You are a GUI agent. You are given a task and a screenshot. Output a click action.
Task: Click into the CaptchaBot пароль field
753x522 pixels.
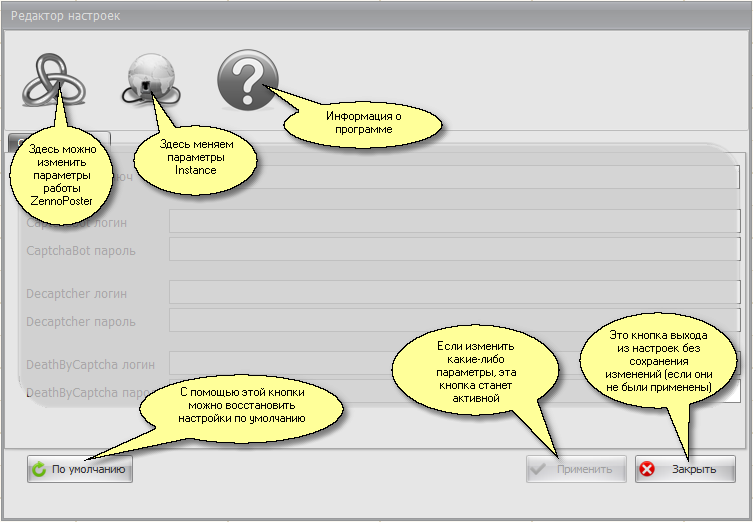450,249
